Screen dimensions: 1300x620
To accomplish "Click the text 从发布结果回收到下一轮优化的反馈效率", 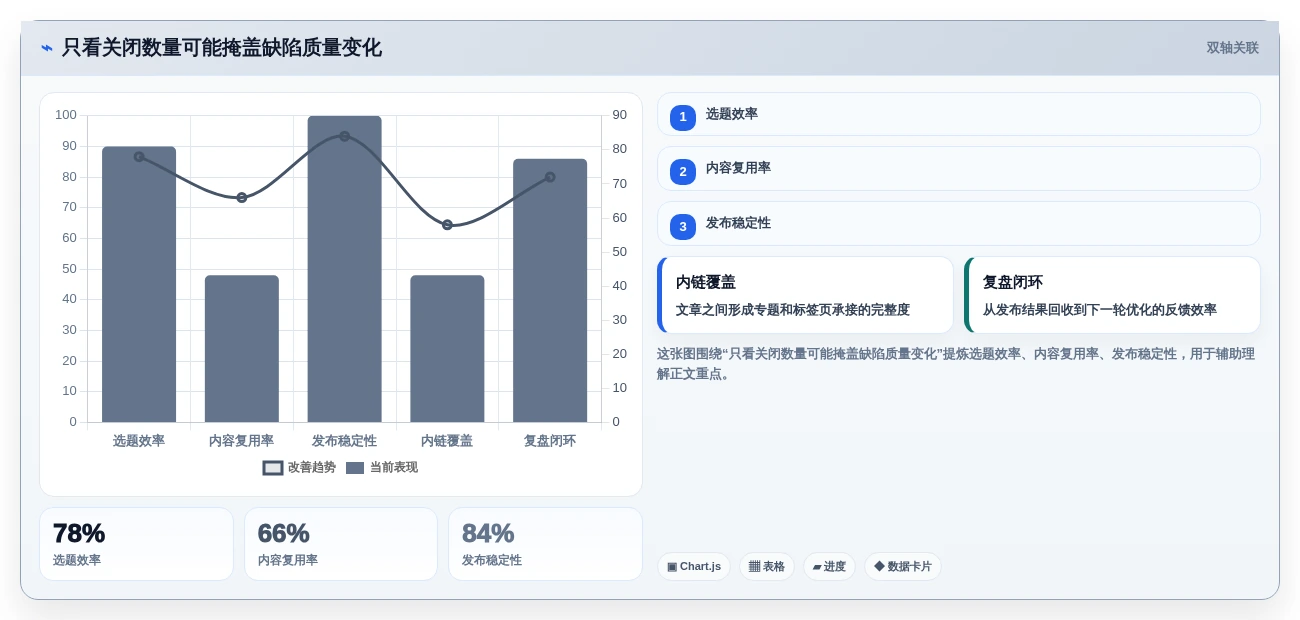I will point(1100,310).
